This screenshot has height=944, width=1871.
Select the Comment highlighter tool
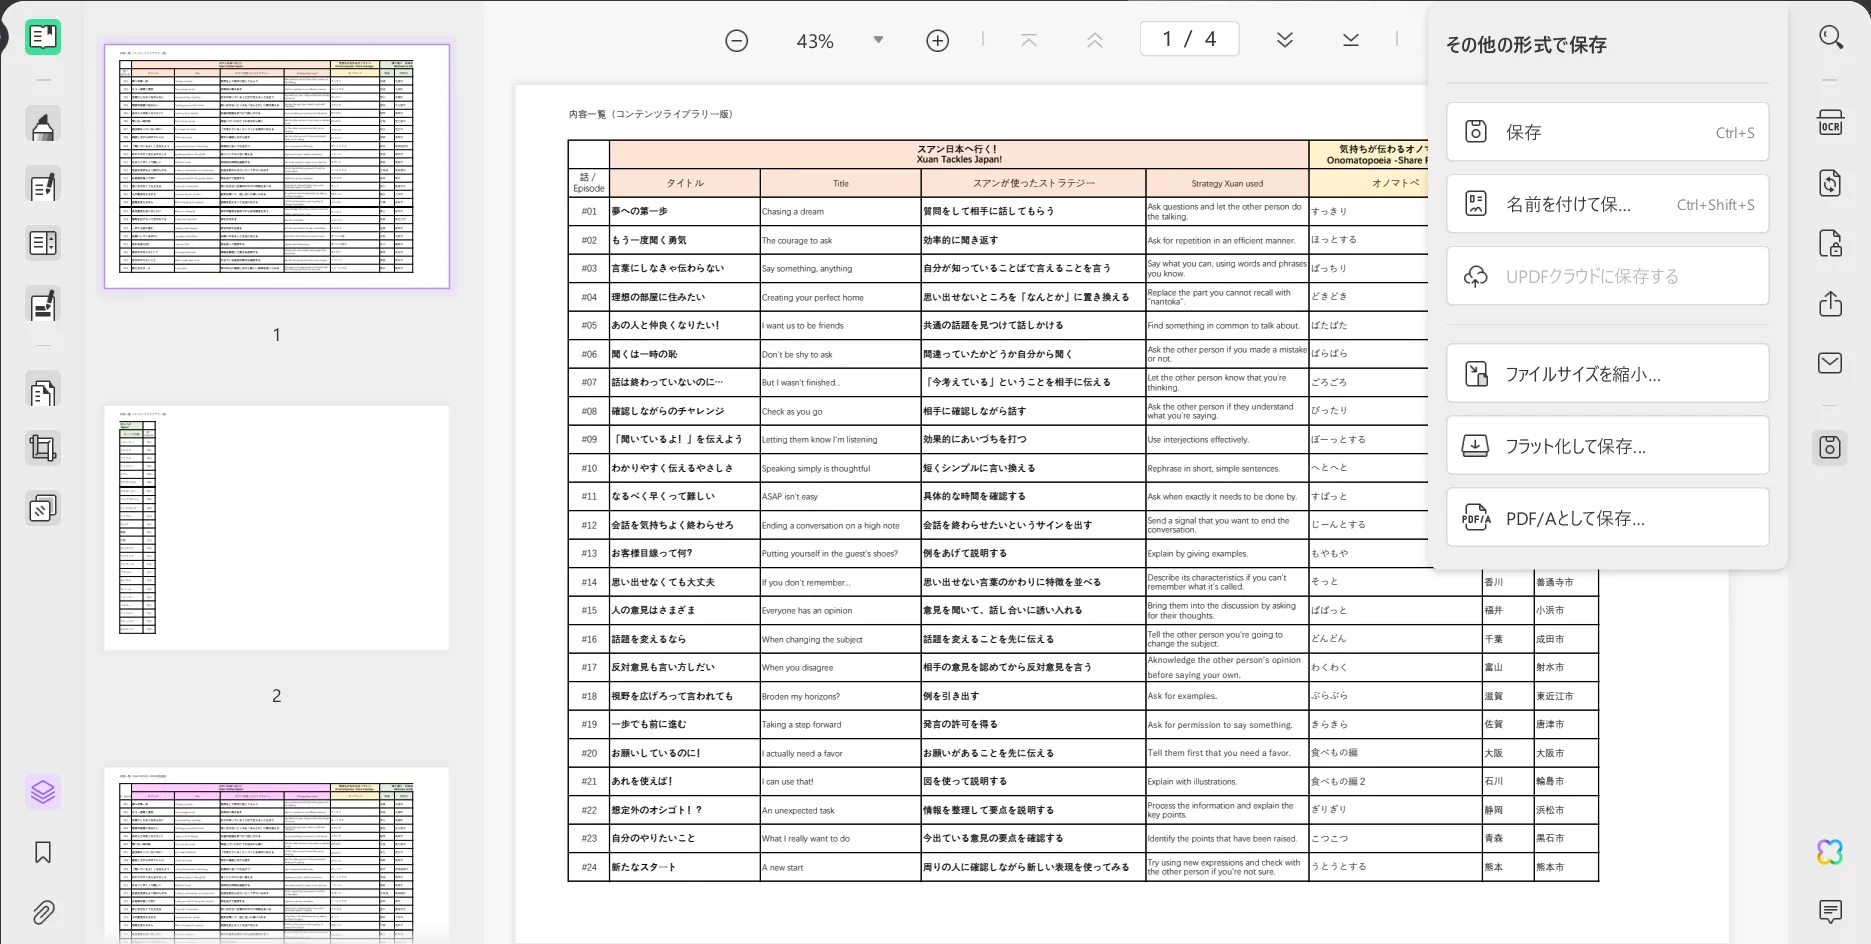42,127
